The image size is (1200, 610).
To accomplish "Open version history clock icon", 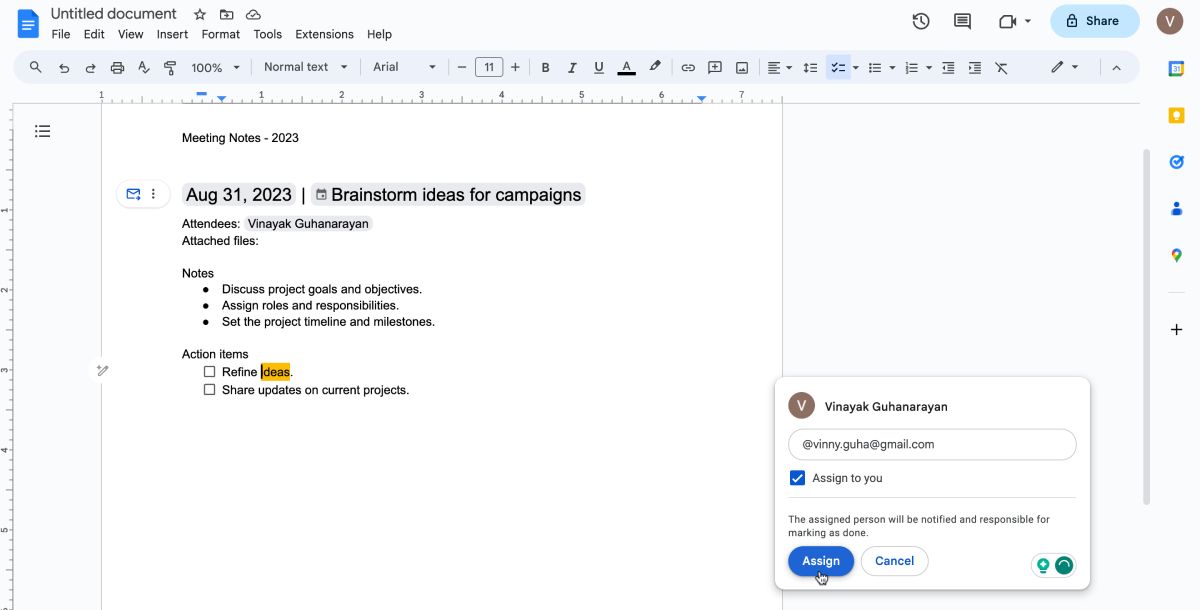I will [x=921, y=21].
